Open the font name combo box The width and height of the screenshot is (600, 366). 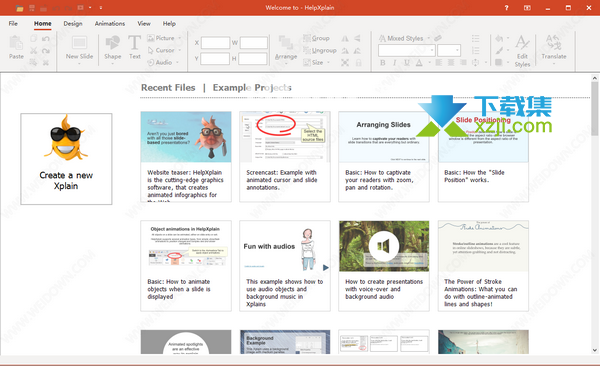[x=407, y=50]
